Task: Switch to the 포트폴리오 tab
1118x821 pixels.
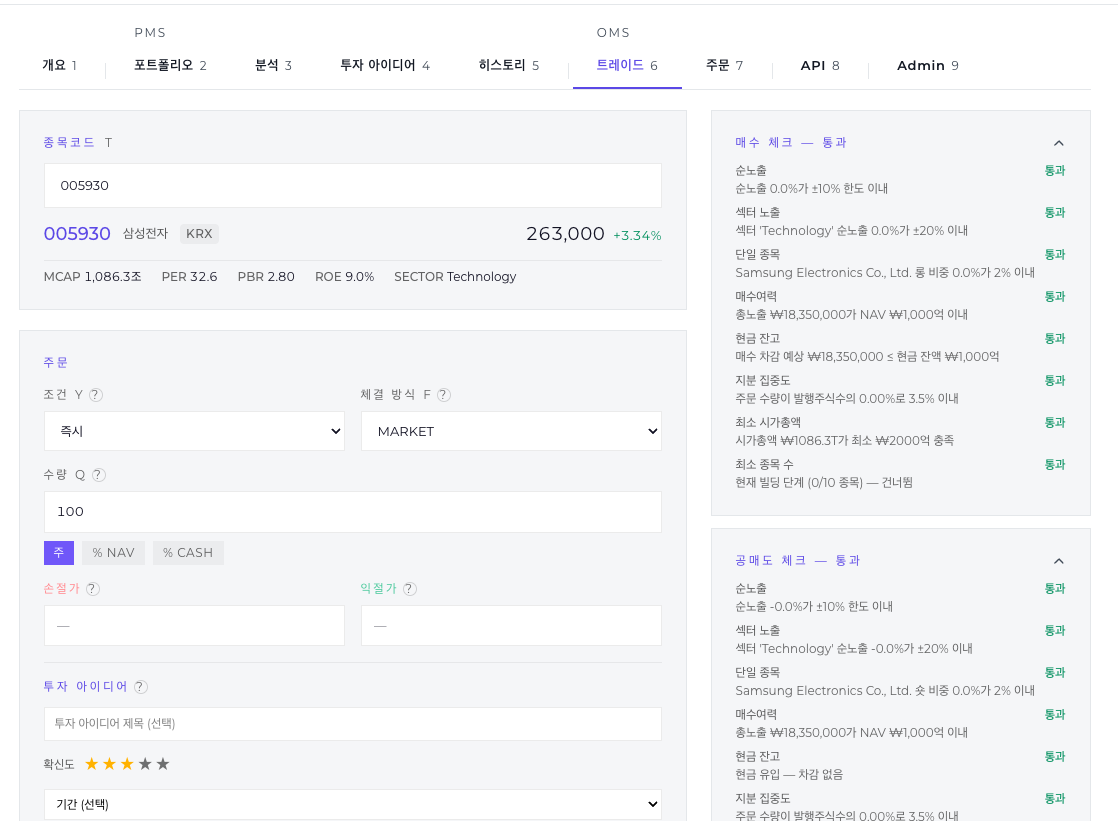Action: [x=170, y=66]
